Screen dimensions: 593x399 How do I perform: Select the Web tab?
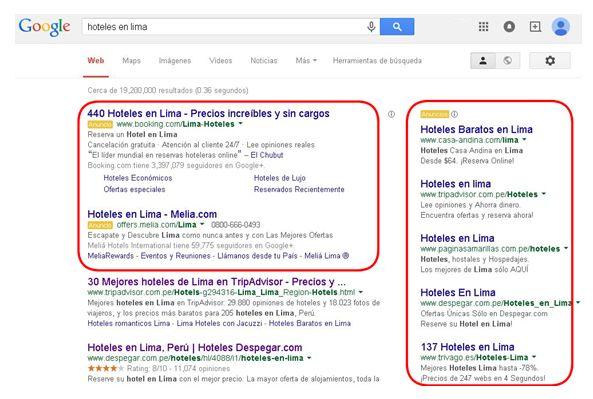tap(96, 61)
